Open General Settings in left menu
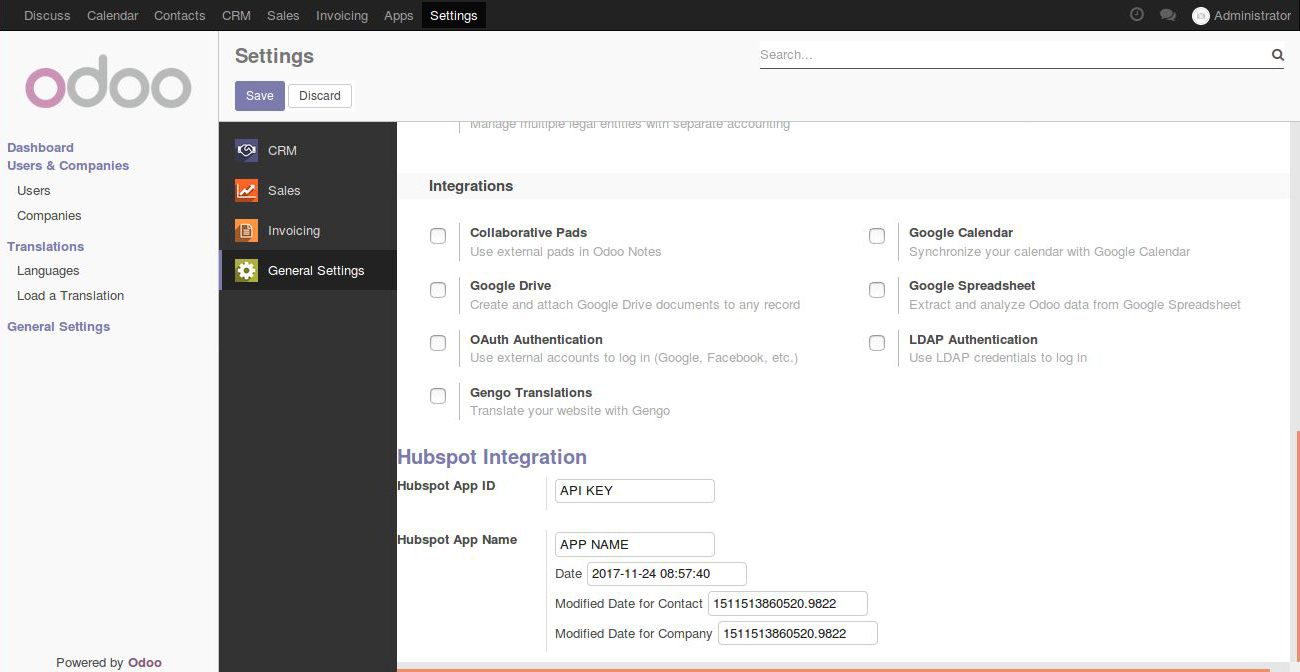1300x672 pixels. pos(58,326)
